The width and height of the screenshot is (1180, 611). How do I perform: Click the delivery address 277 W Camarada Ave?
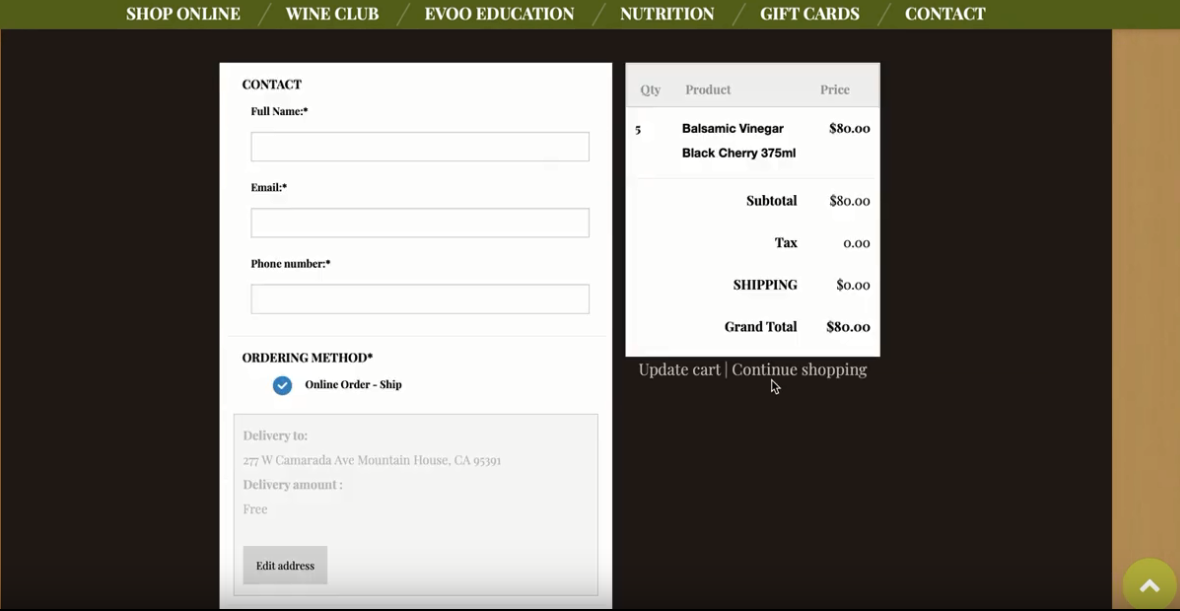[372, 460]
